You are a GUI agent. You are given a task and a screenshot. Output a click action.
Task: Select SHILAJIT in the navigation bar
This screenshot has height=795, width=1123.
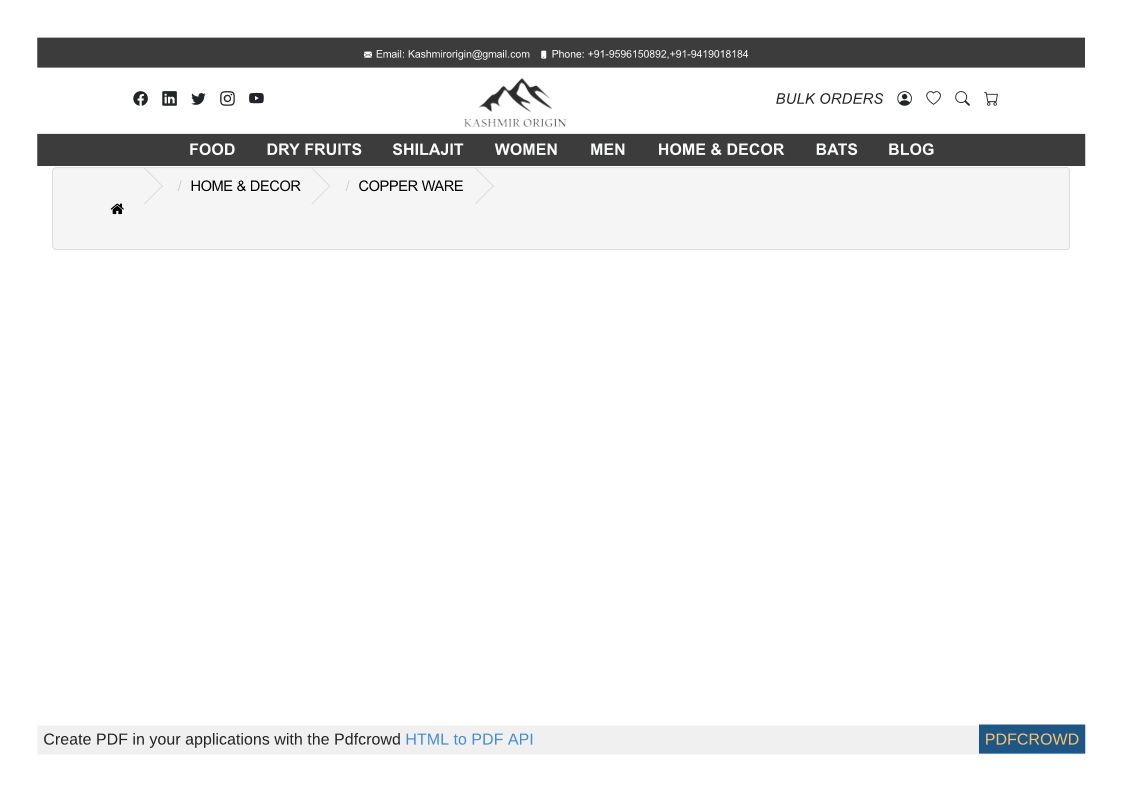coord(428,149)
